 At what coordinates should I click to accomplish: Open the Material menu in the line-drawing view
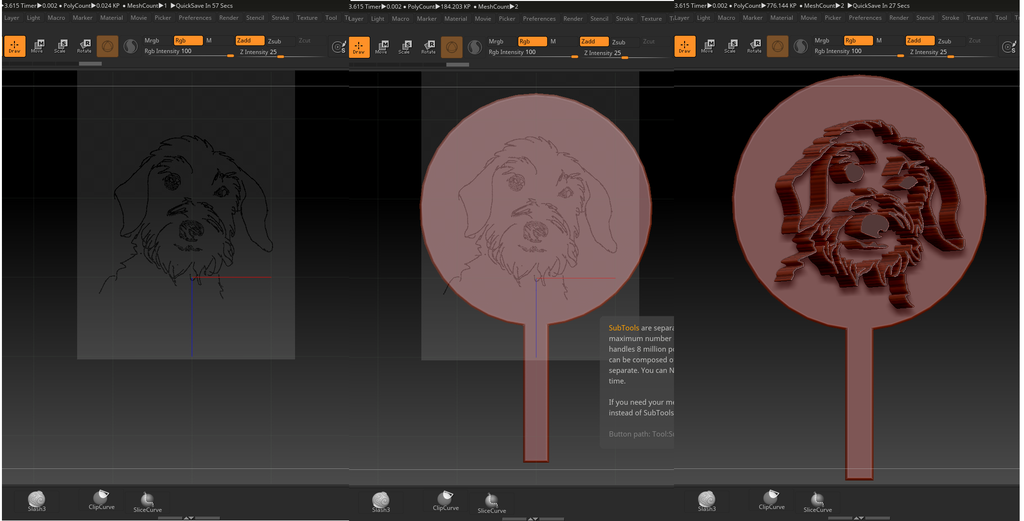pyautogui.click(x=112, y=18)
